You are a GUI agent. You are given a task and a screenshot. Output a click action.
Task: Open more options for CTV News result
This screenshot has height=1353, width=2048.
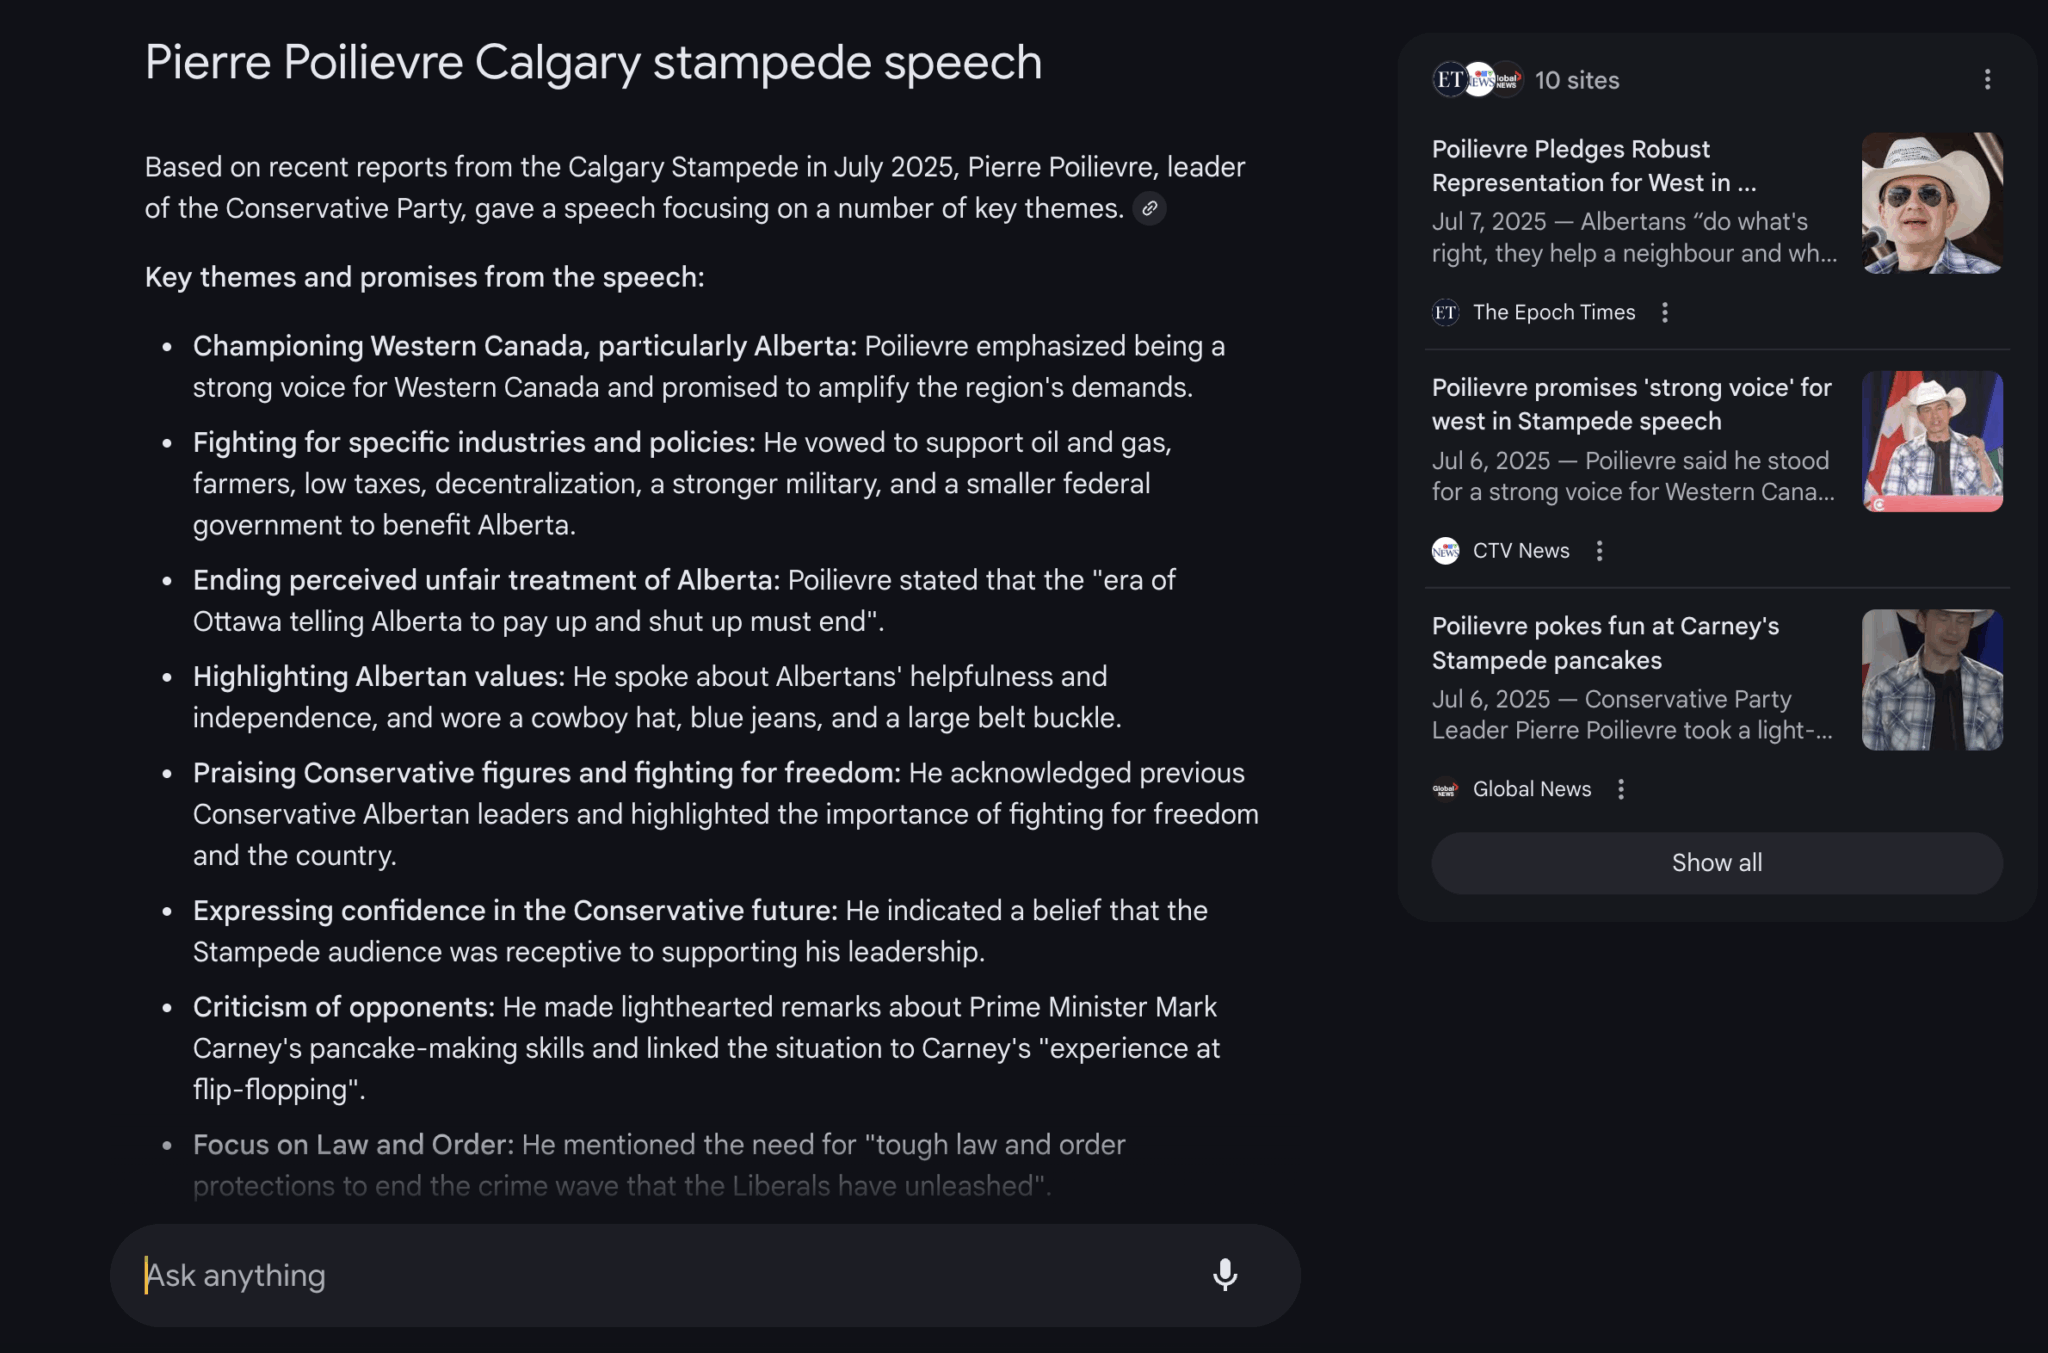(1599, 550)
